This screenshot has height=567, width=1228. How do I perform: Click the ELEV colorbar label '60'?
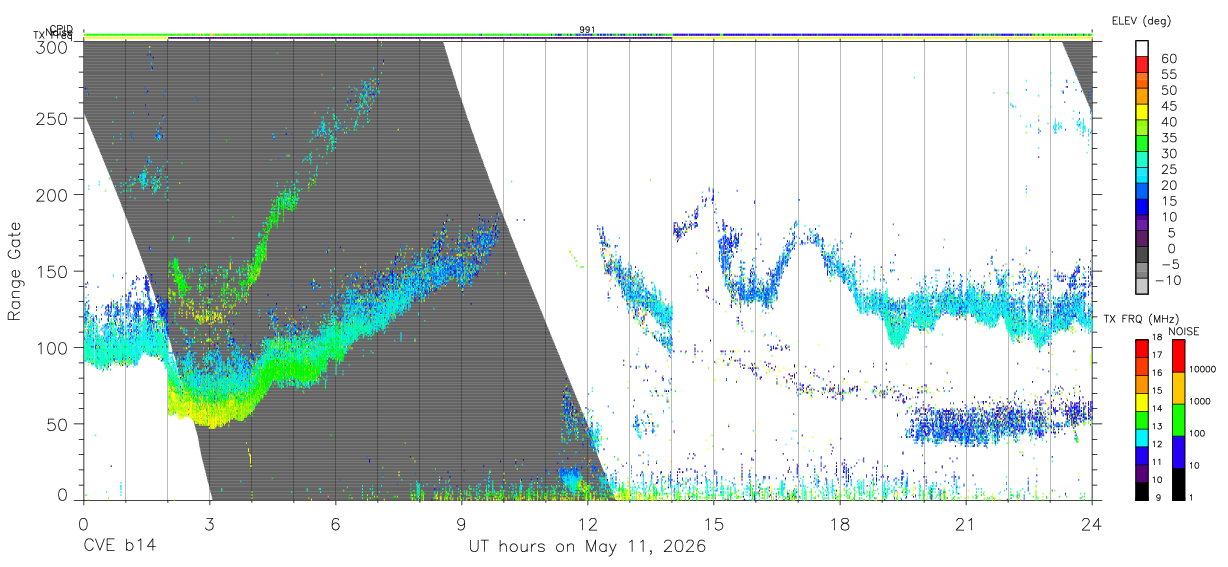1167,59
